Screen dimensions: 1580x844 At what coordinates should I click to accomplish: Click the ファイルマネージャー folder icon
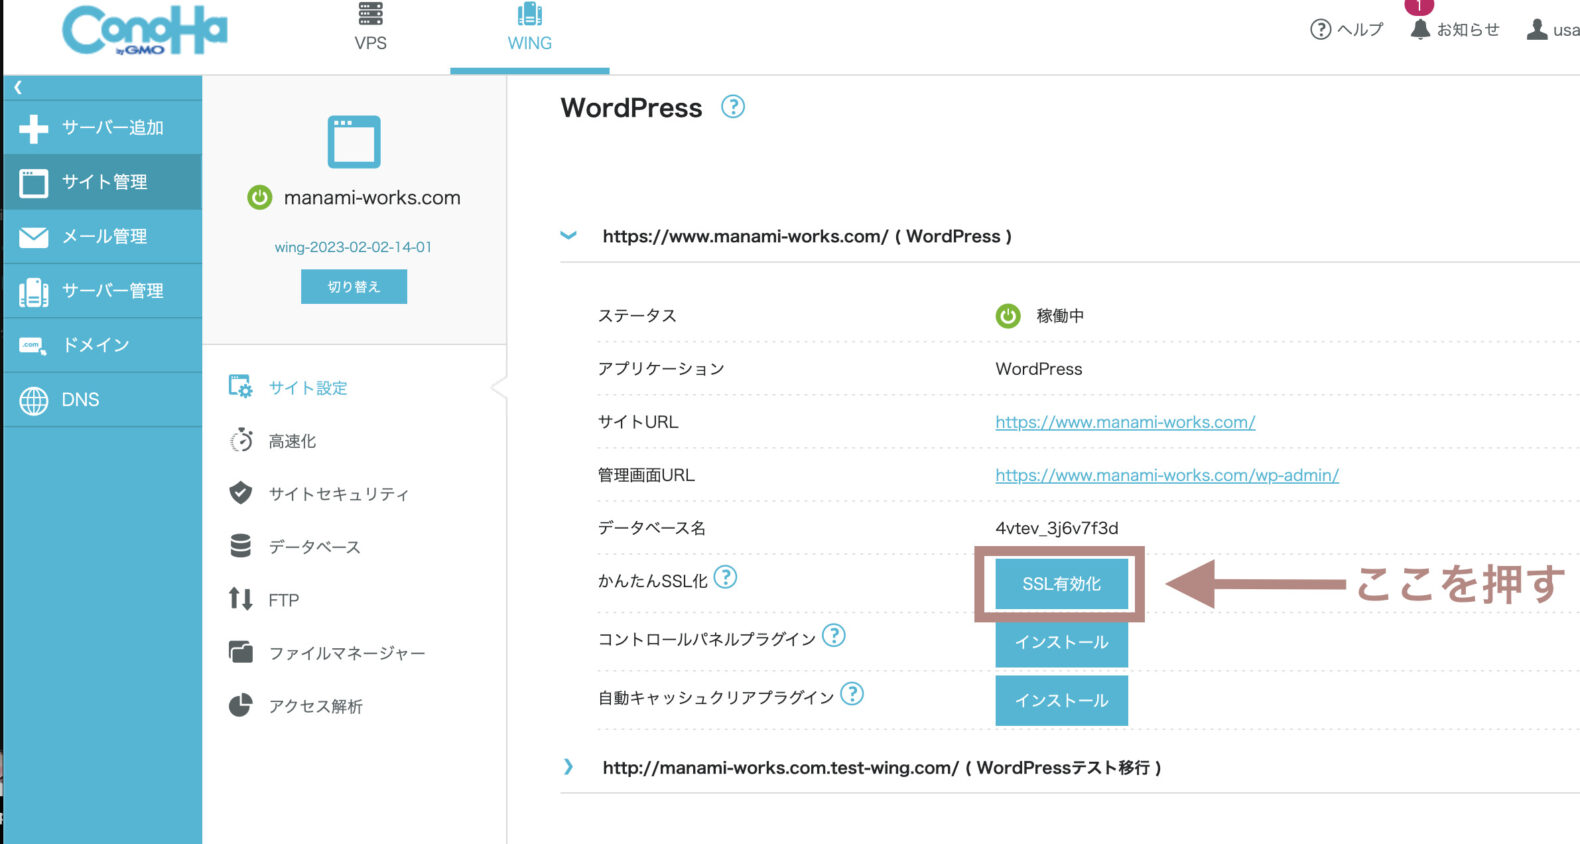[x=240, y=652]
